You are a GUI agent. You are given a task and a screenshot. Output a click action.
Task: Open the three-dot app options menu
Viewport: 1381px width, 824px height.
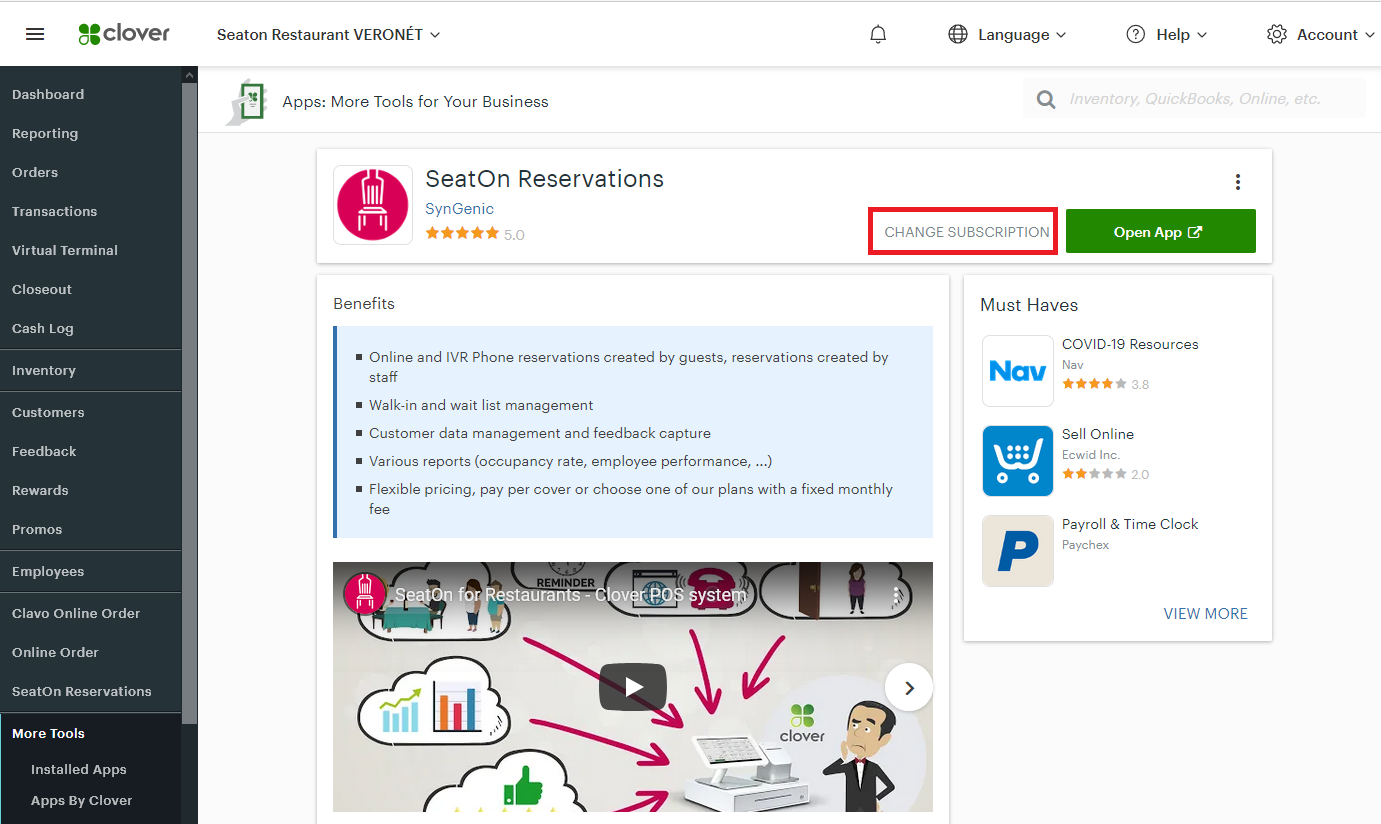coord(1238,182)
